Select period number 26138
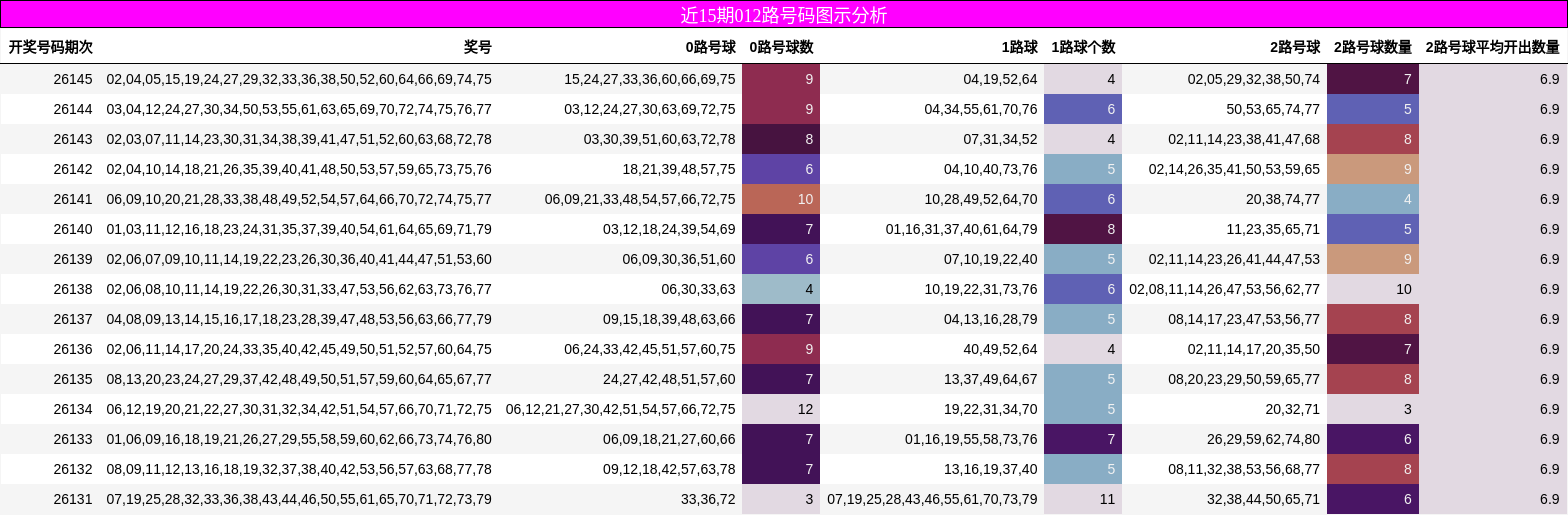 [72, 289]
